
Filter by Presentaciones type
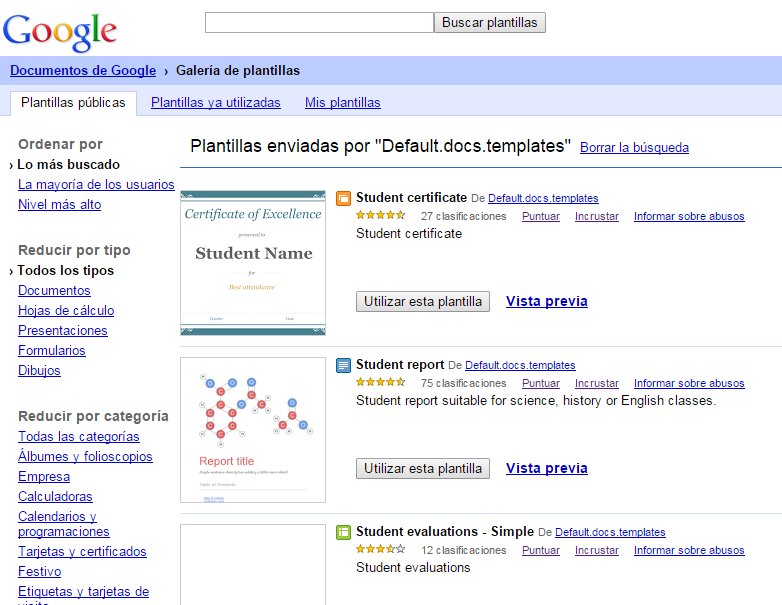pos(63,330)
